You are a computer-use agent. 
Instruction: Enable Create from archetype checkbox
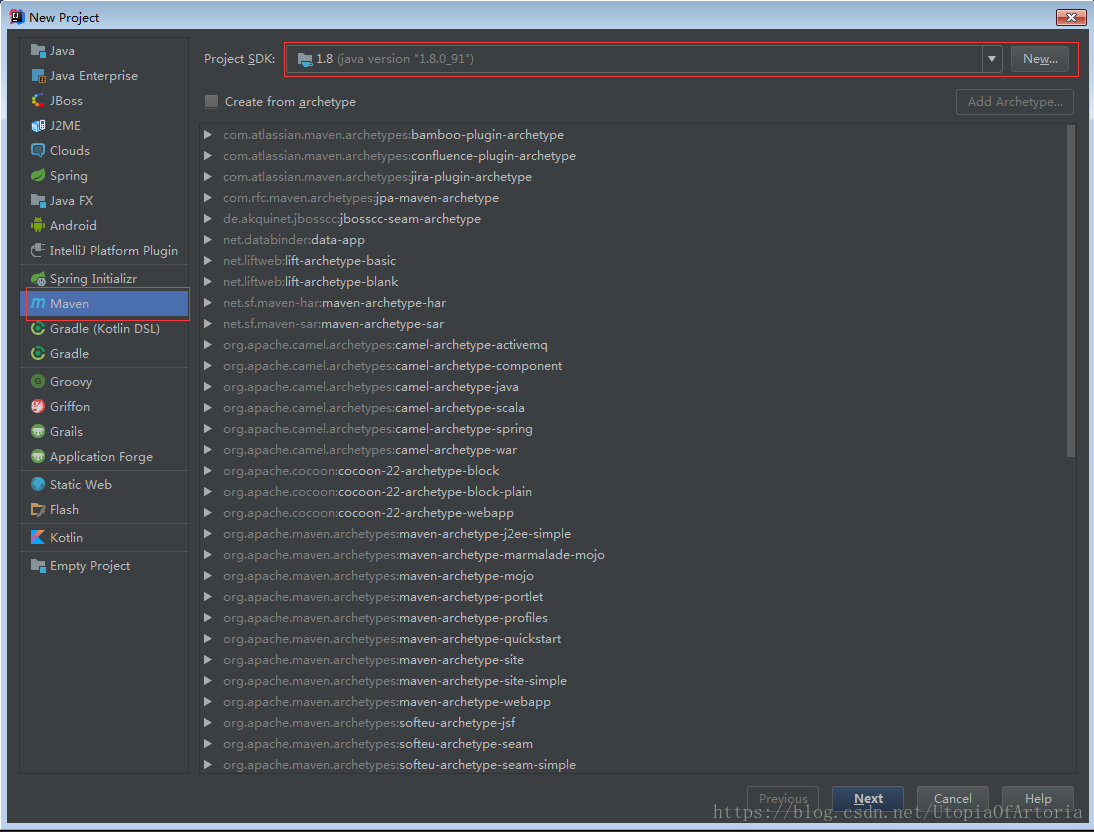point(211,102)
